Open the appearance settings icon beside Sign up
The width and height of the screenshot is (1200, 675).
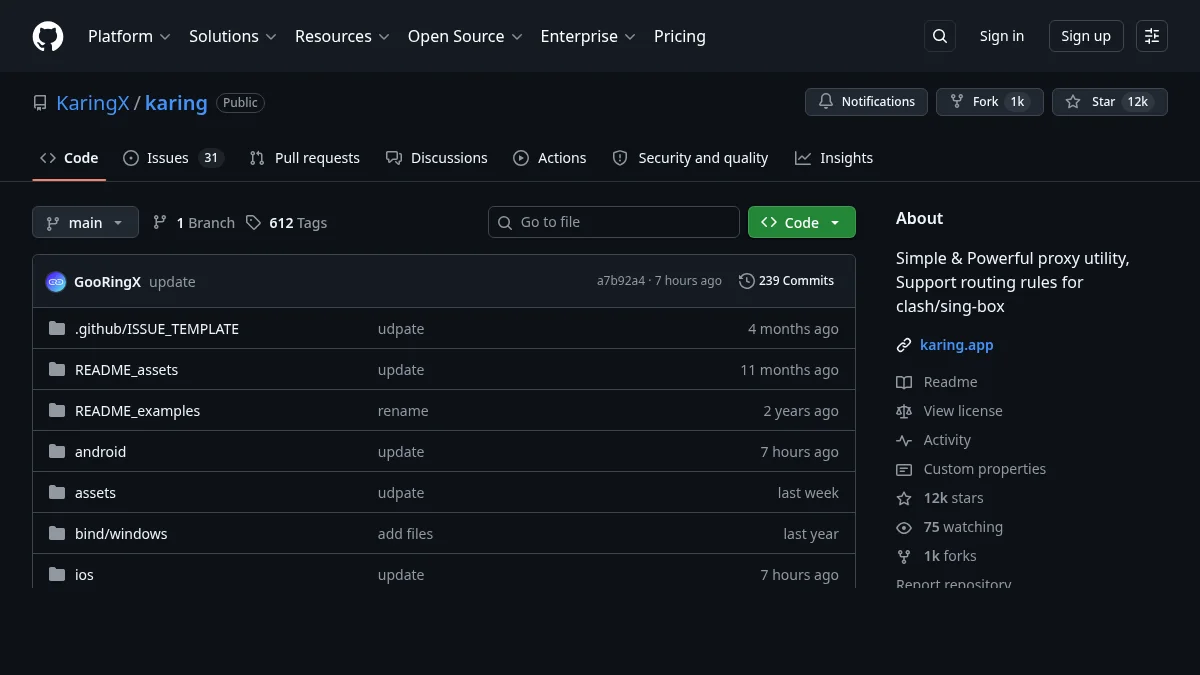[x=1152, y=36]
